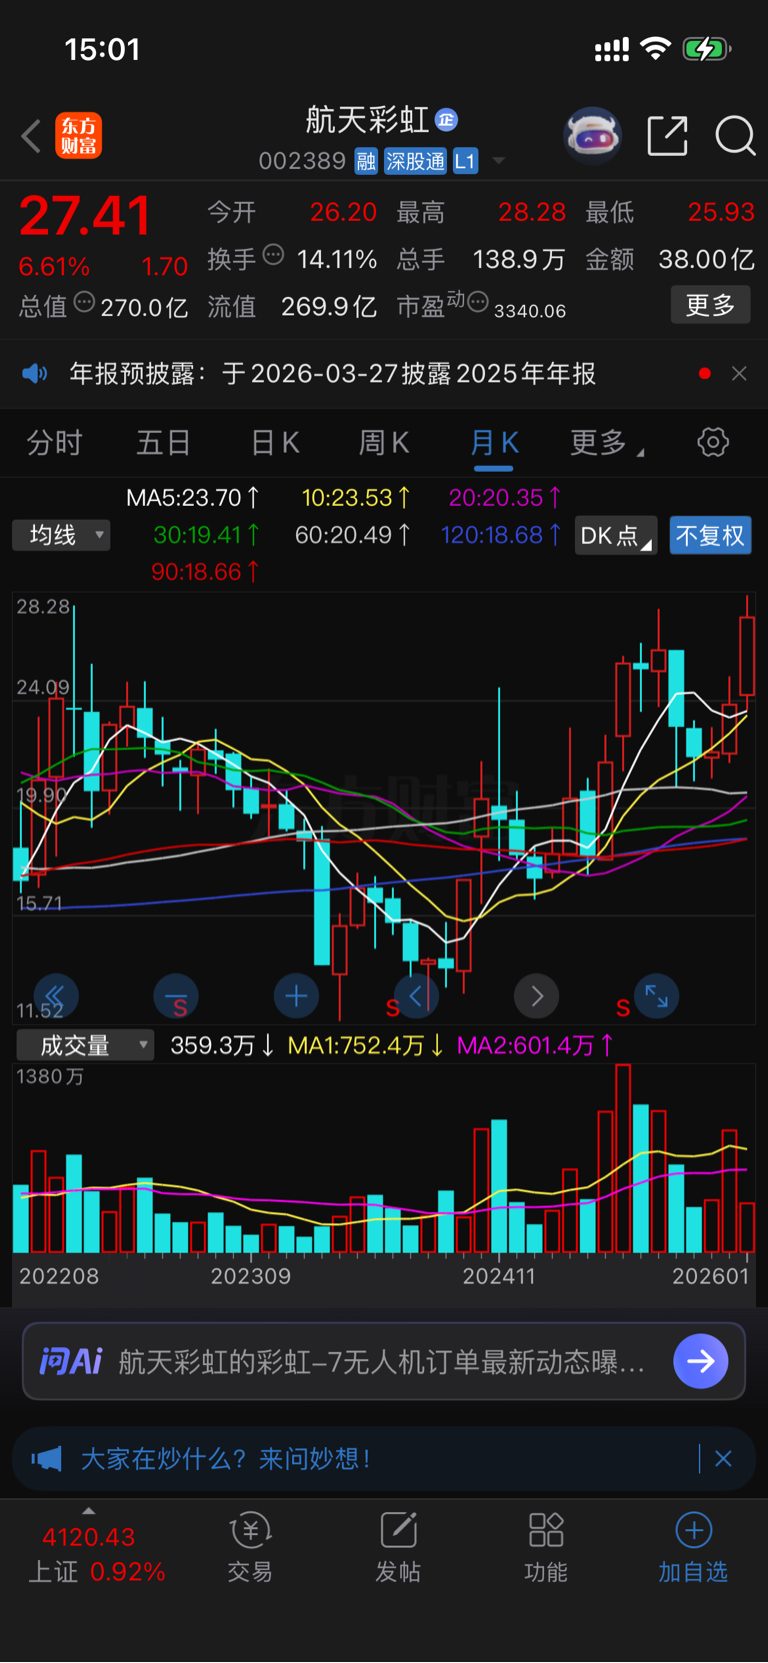Submit the AI question arrow button
Screen dimensions: 768x1663
(x=701, y=1361)
